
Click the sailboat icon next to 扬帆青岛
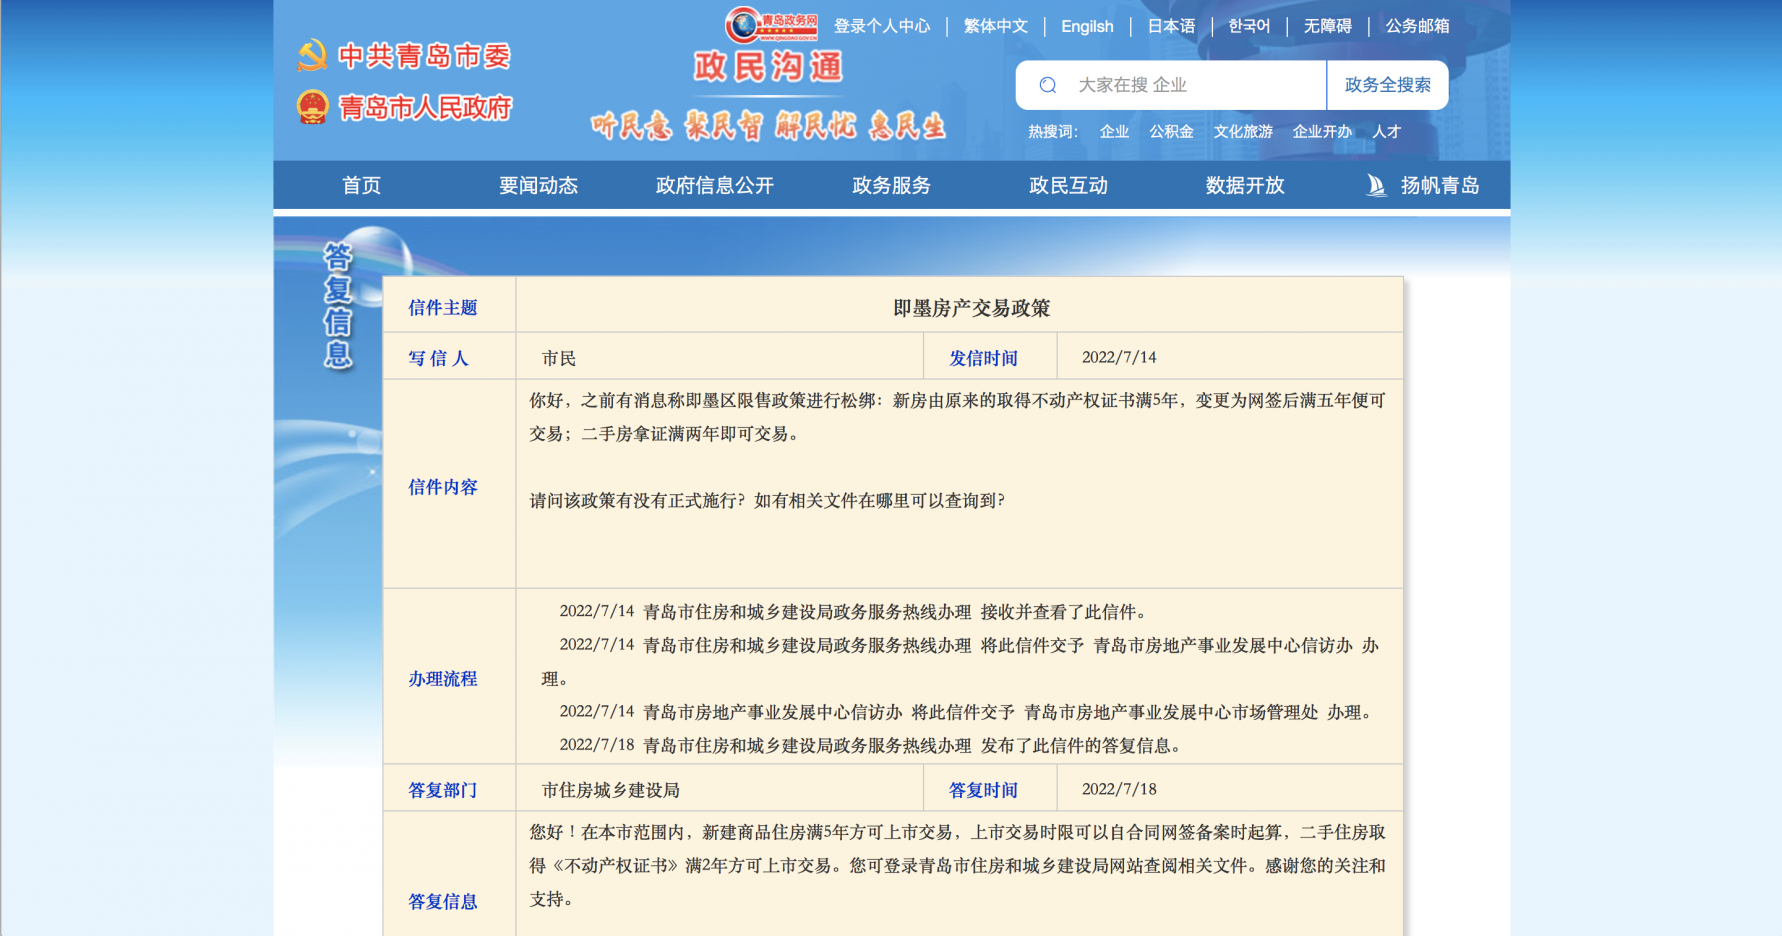(1376, 185)
